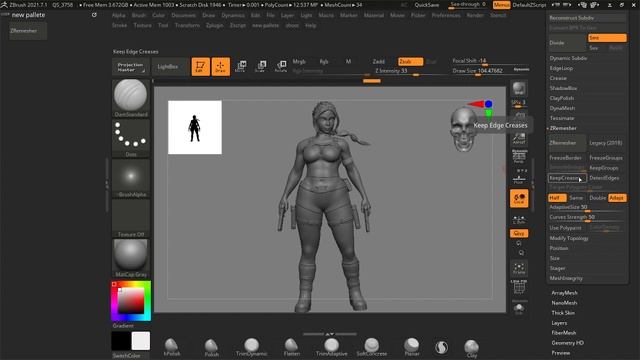Toggle the Local transformations button
This screenshot has height=360, width=640.
[519, 198]
